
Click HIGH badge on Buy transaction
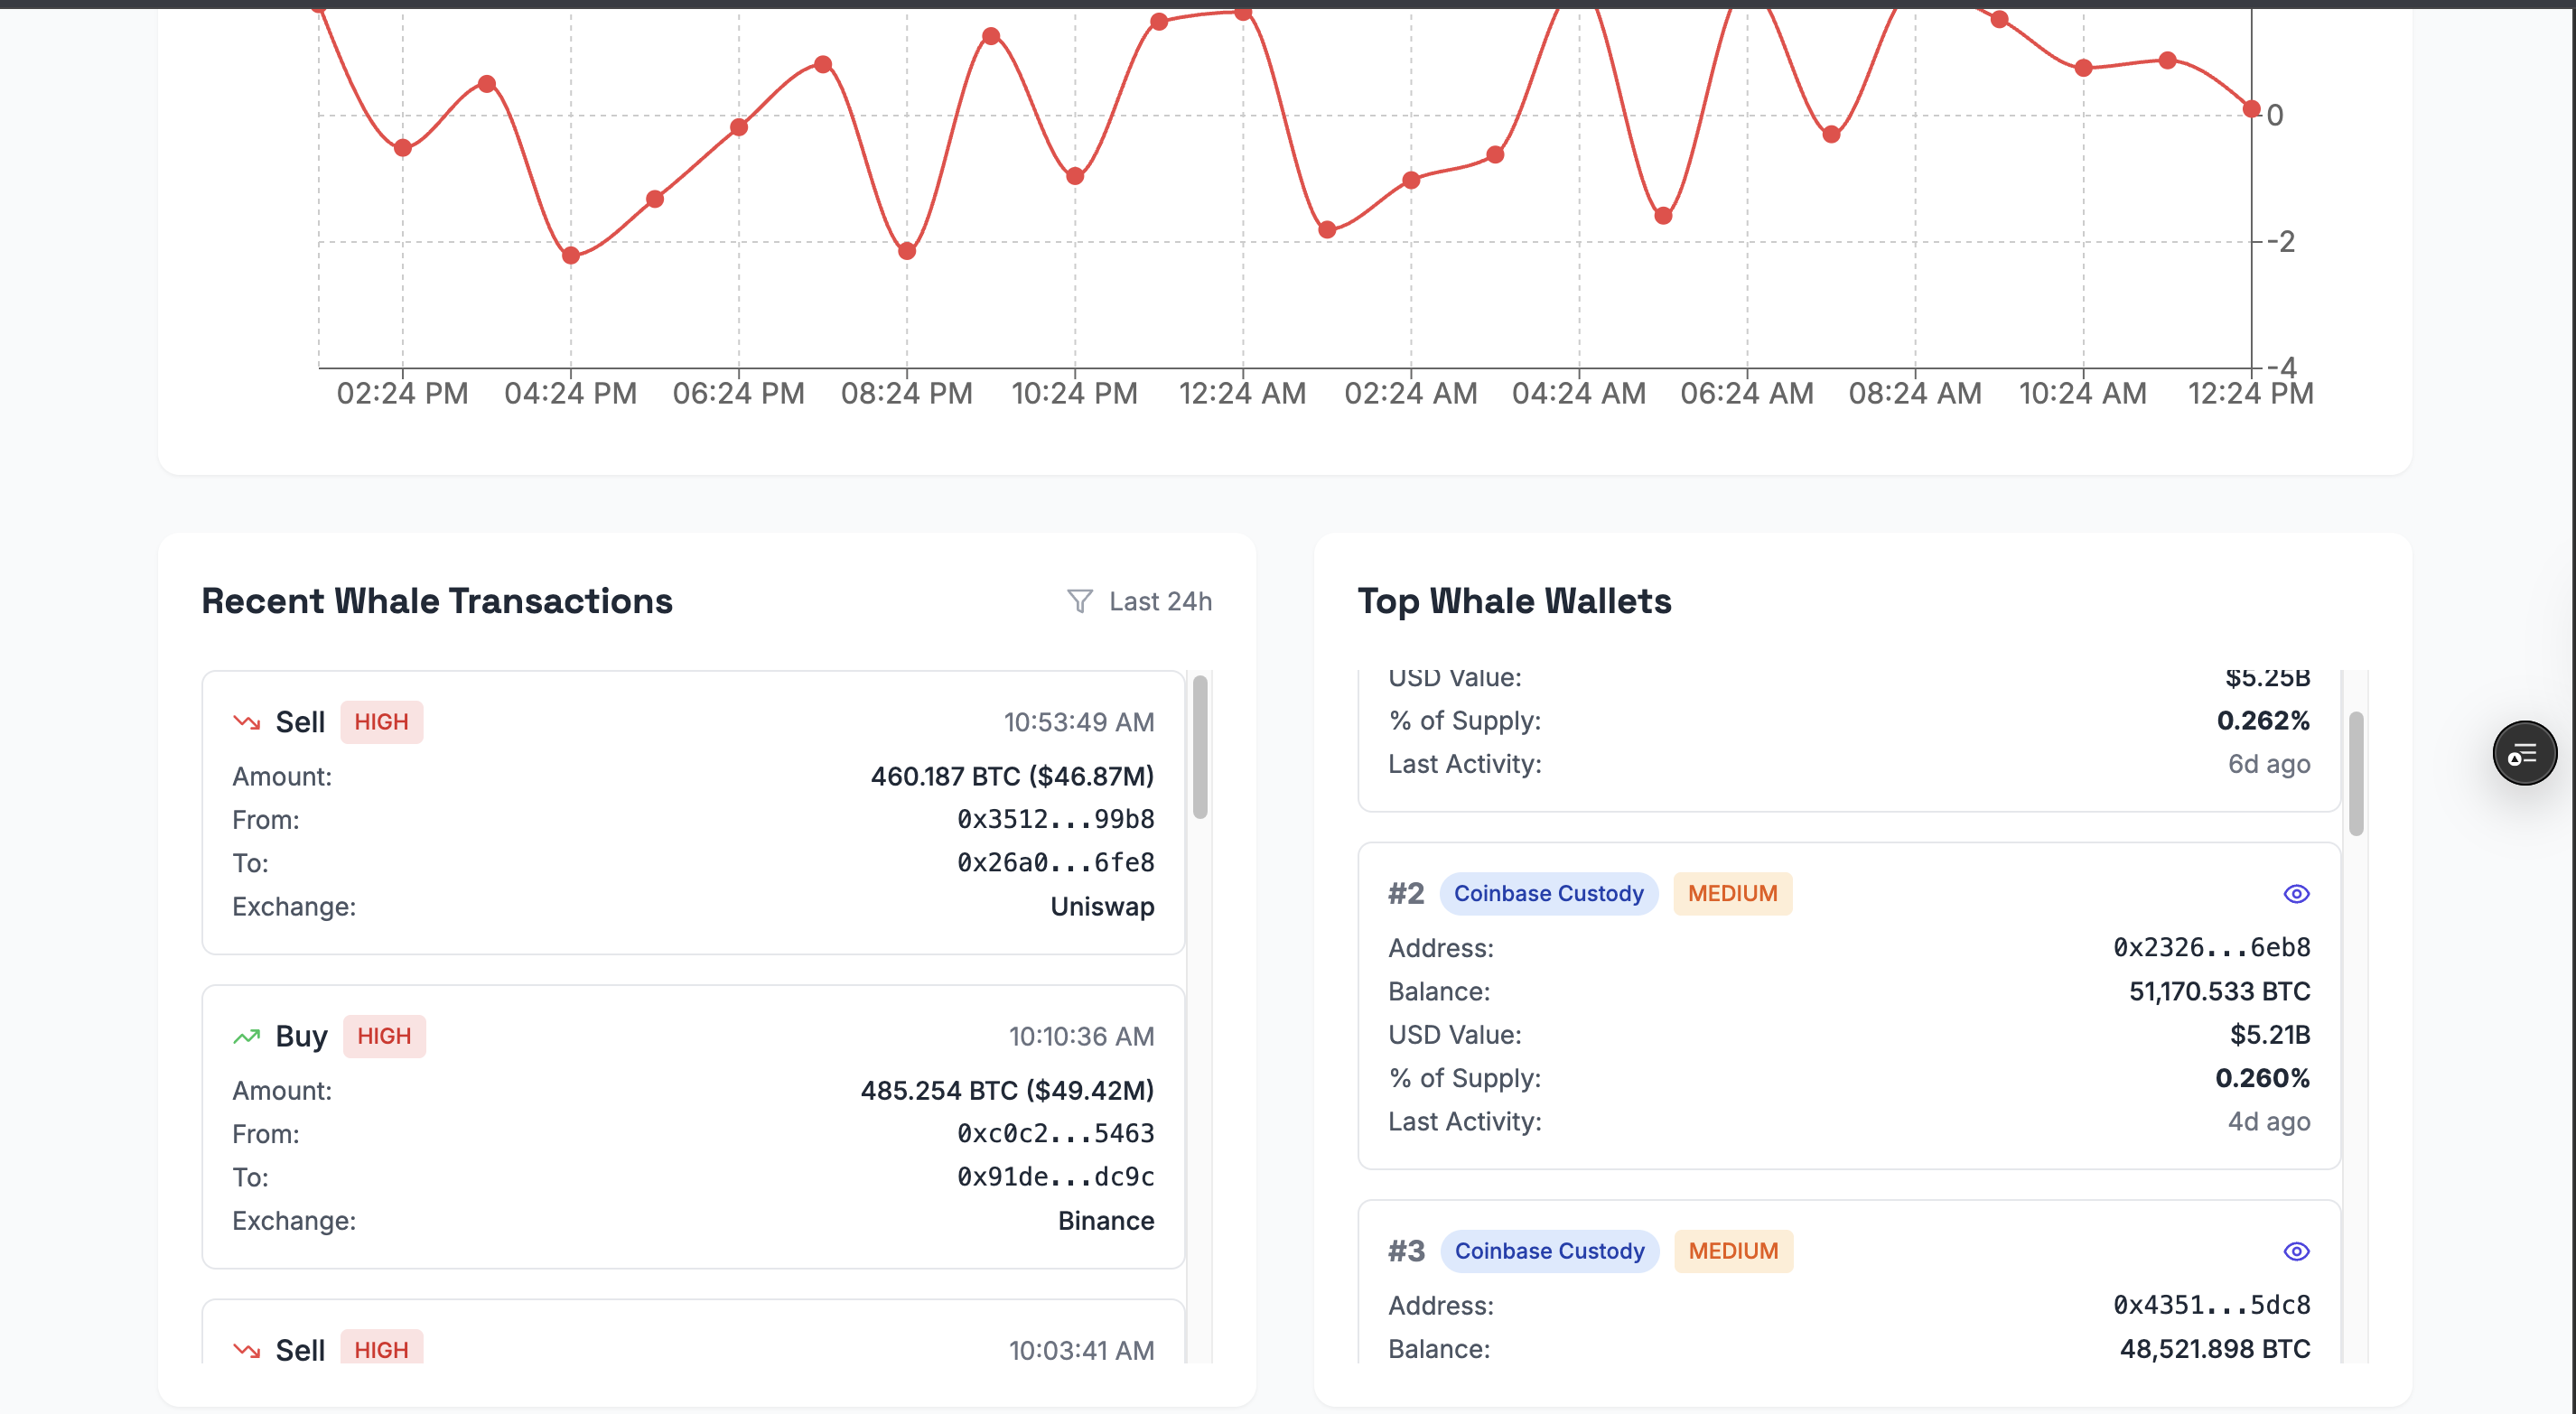[x=384, y=1036]
